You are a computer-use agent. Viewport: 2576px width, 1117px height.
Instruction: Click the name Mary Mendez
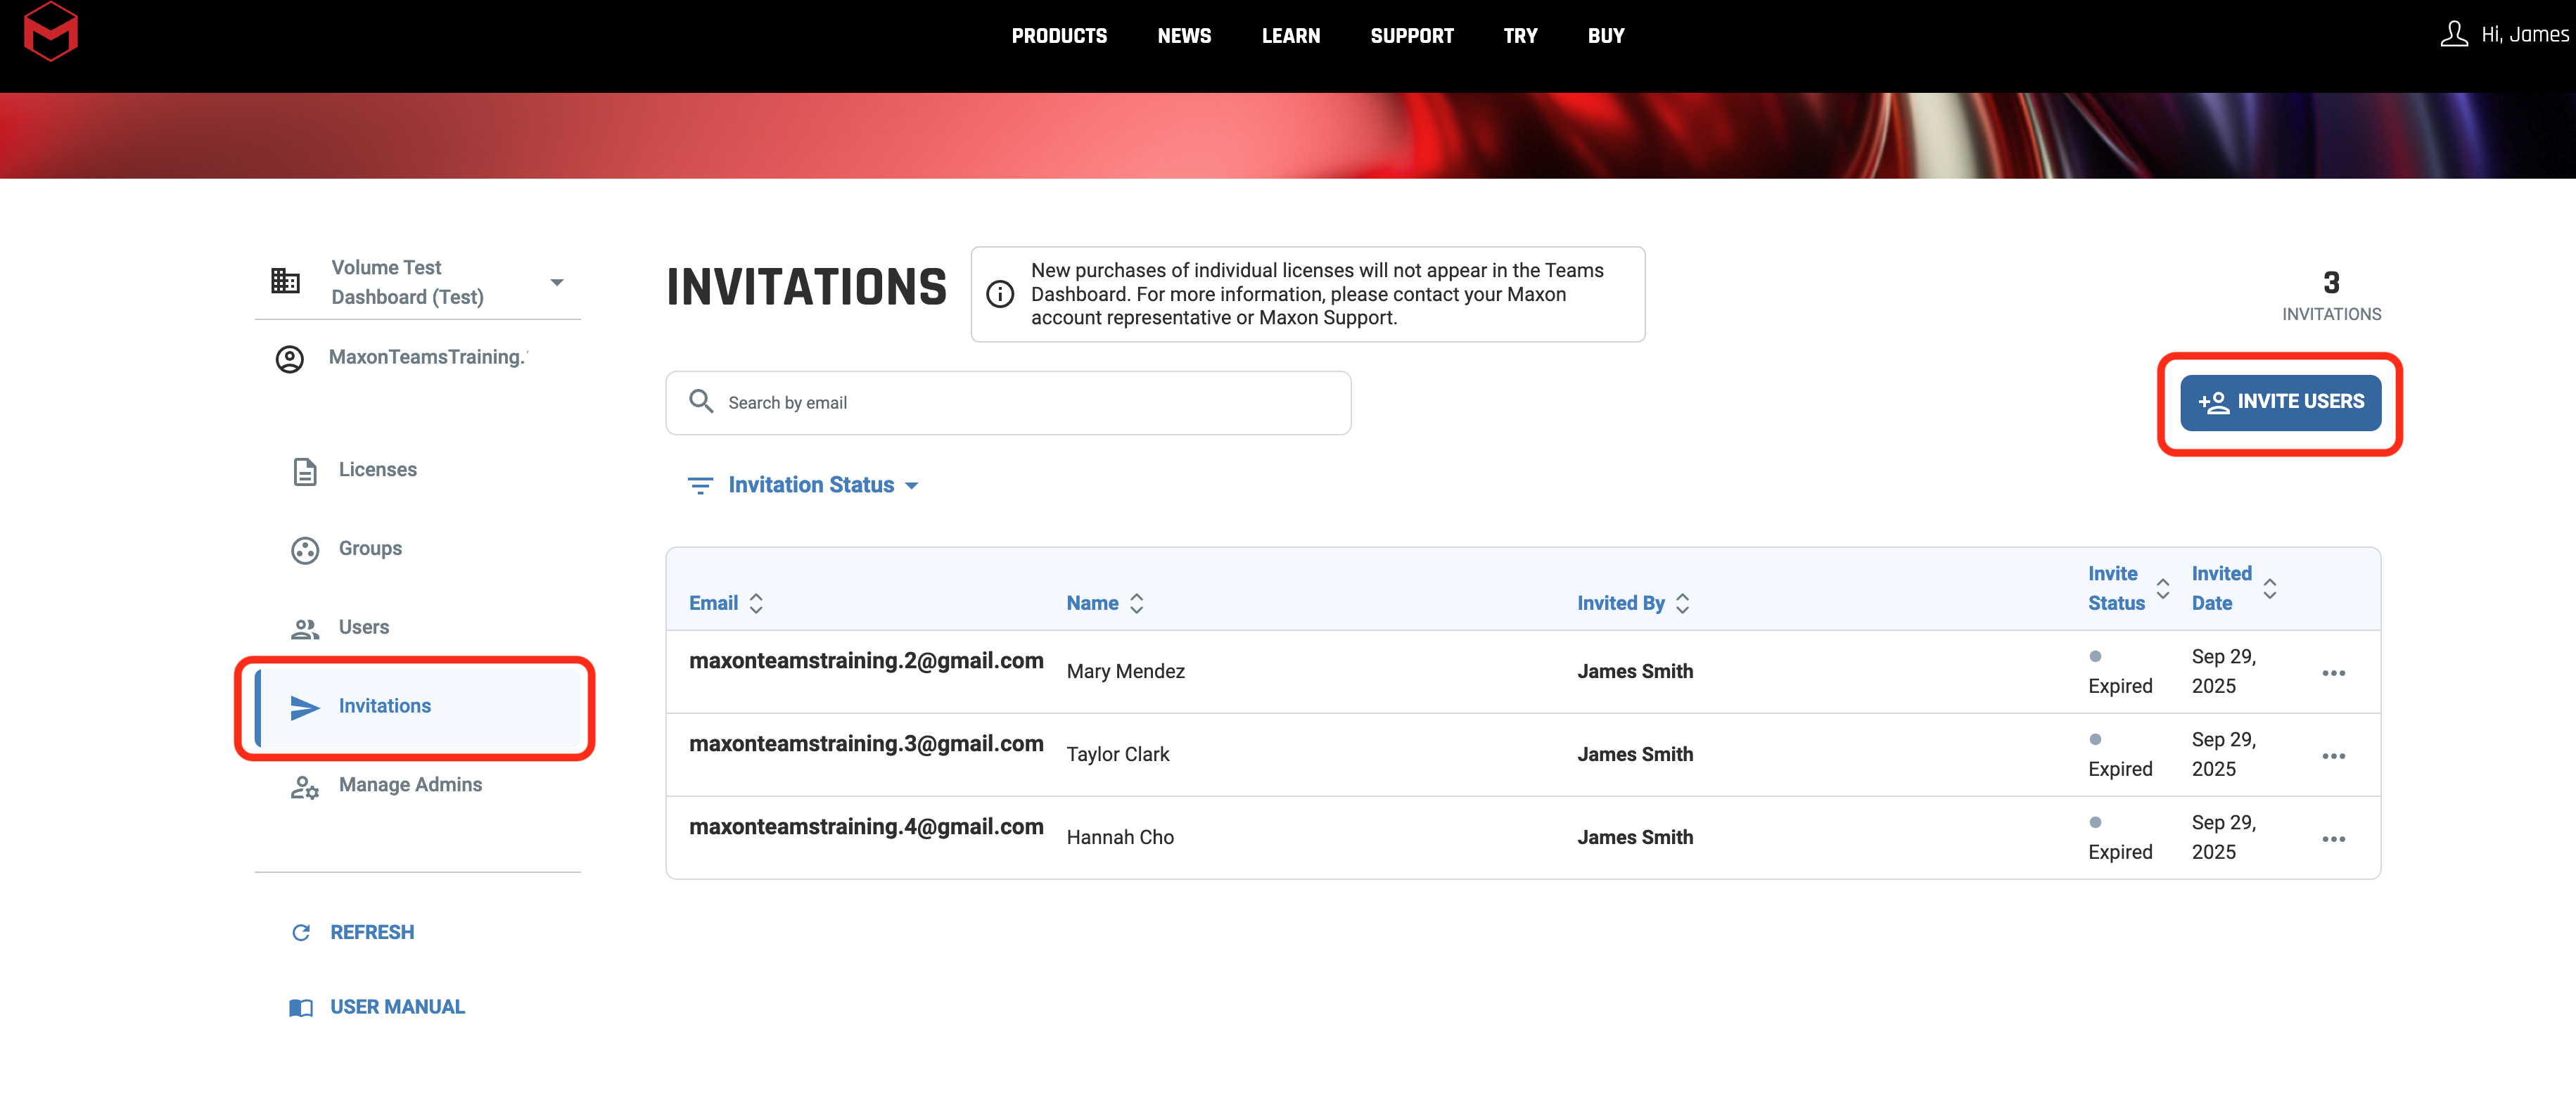tap(1125, 672)
